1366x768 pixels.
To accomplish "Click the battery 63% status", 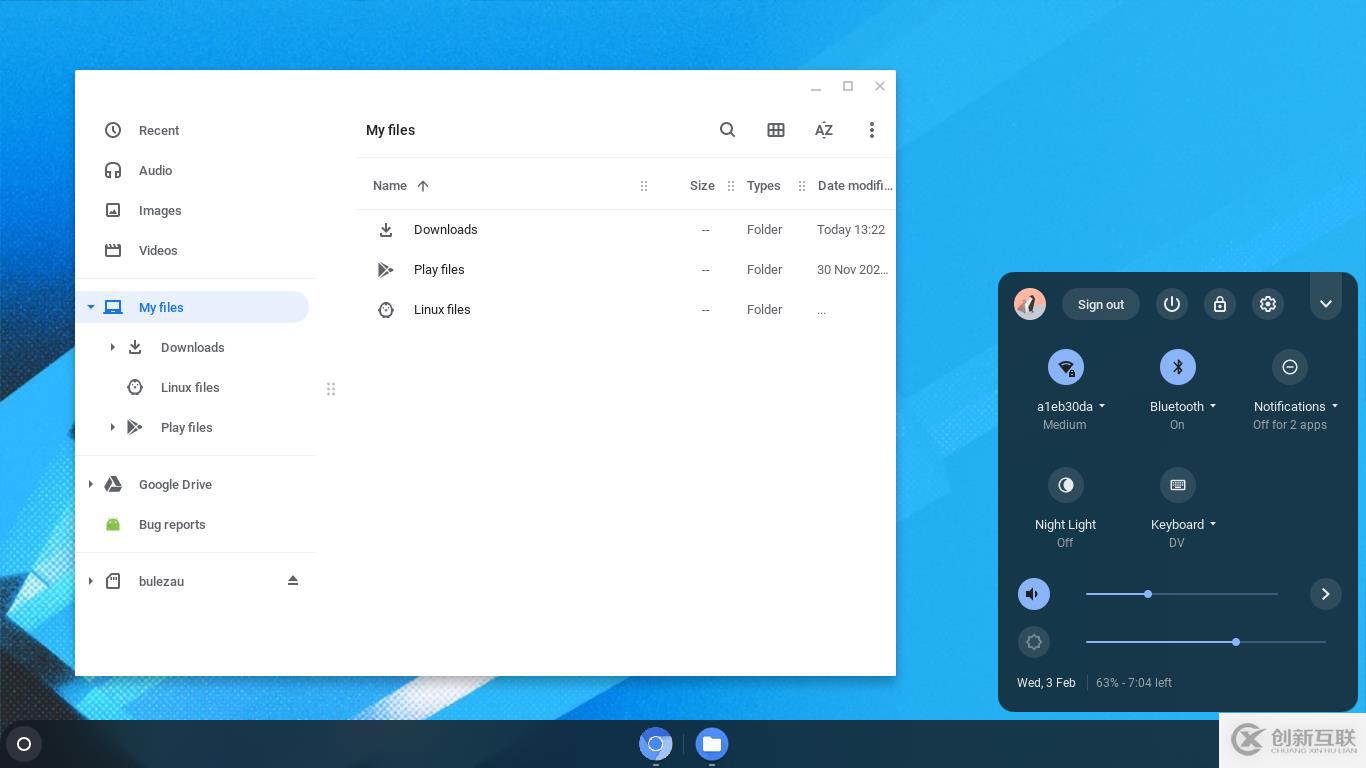I will [1134, 683].
